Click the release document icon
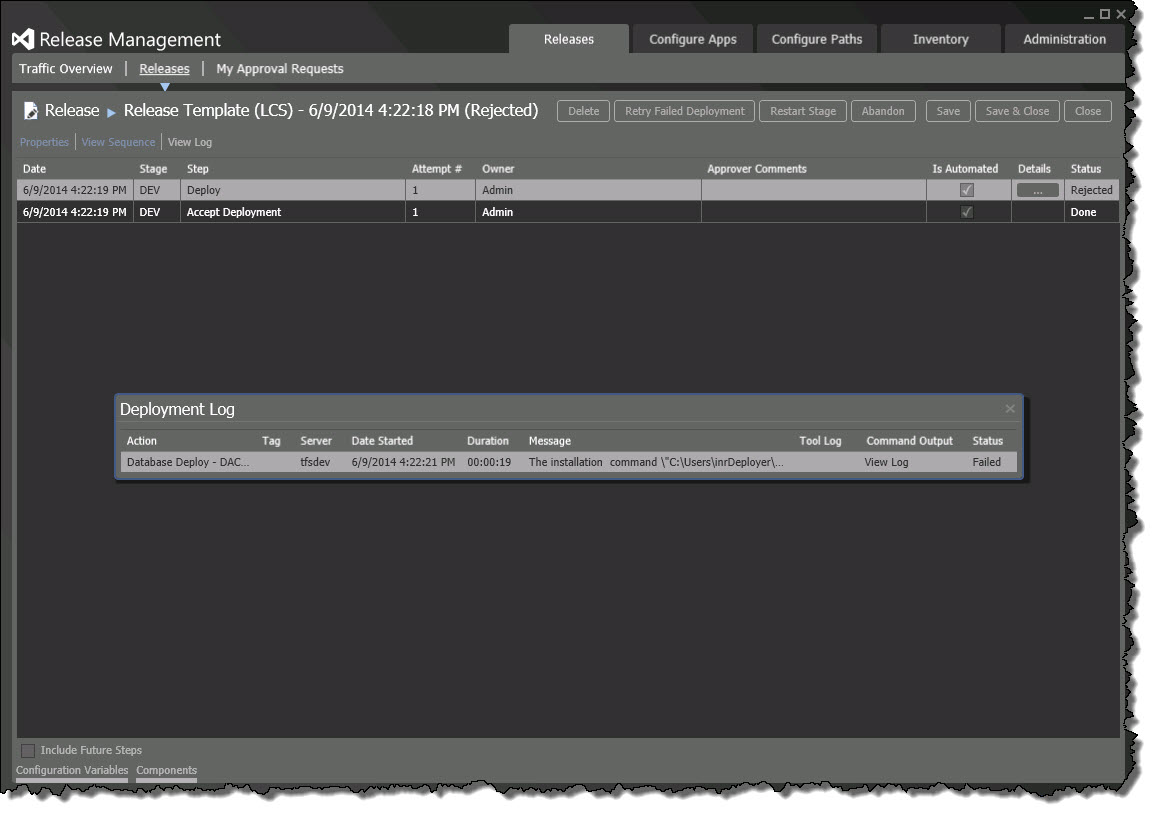Image resolution: width=1155 pixels, height=813 pixels. coord(31,111)
